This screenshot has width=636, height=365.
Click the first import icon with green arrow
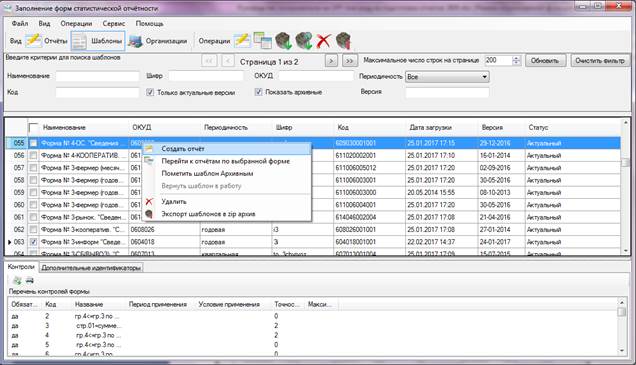284,41
